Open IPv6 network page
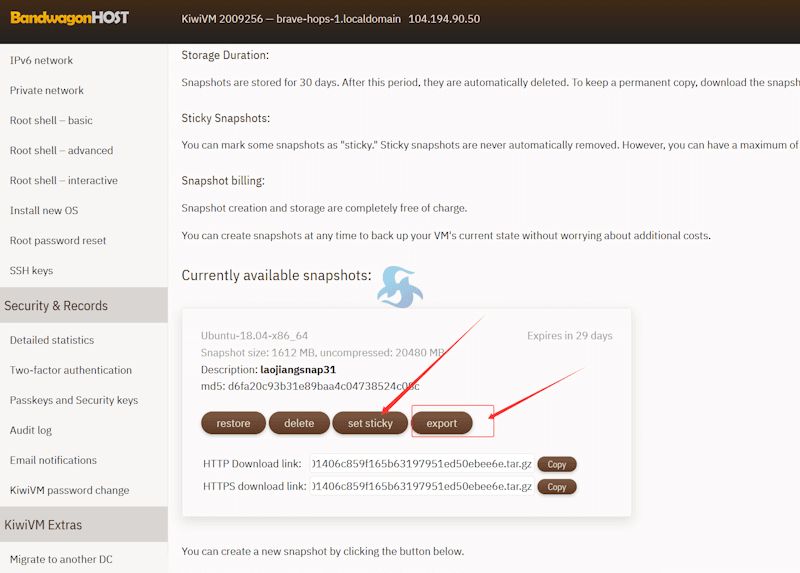 [41, 61]
